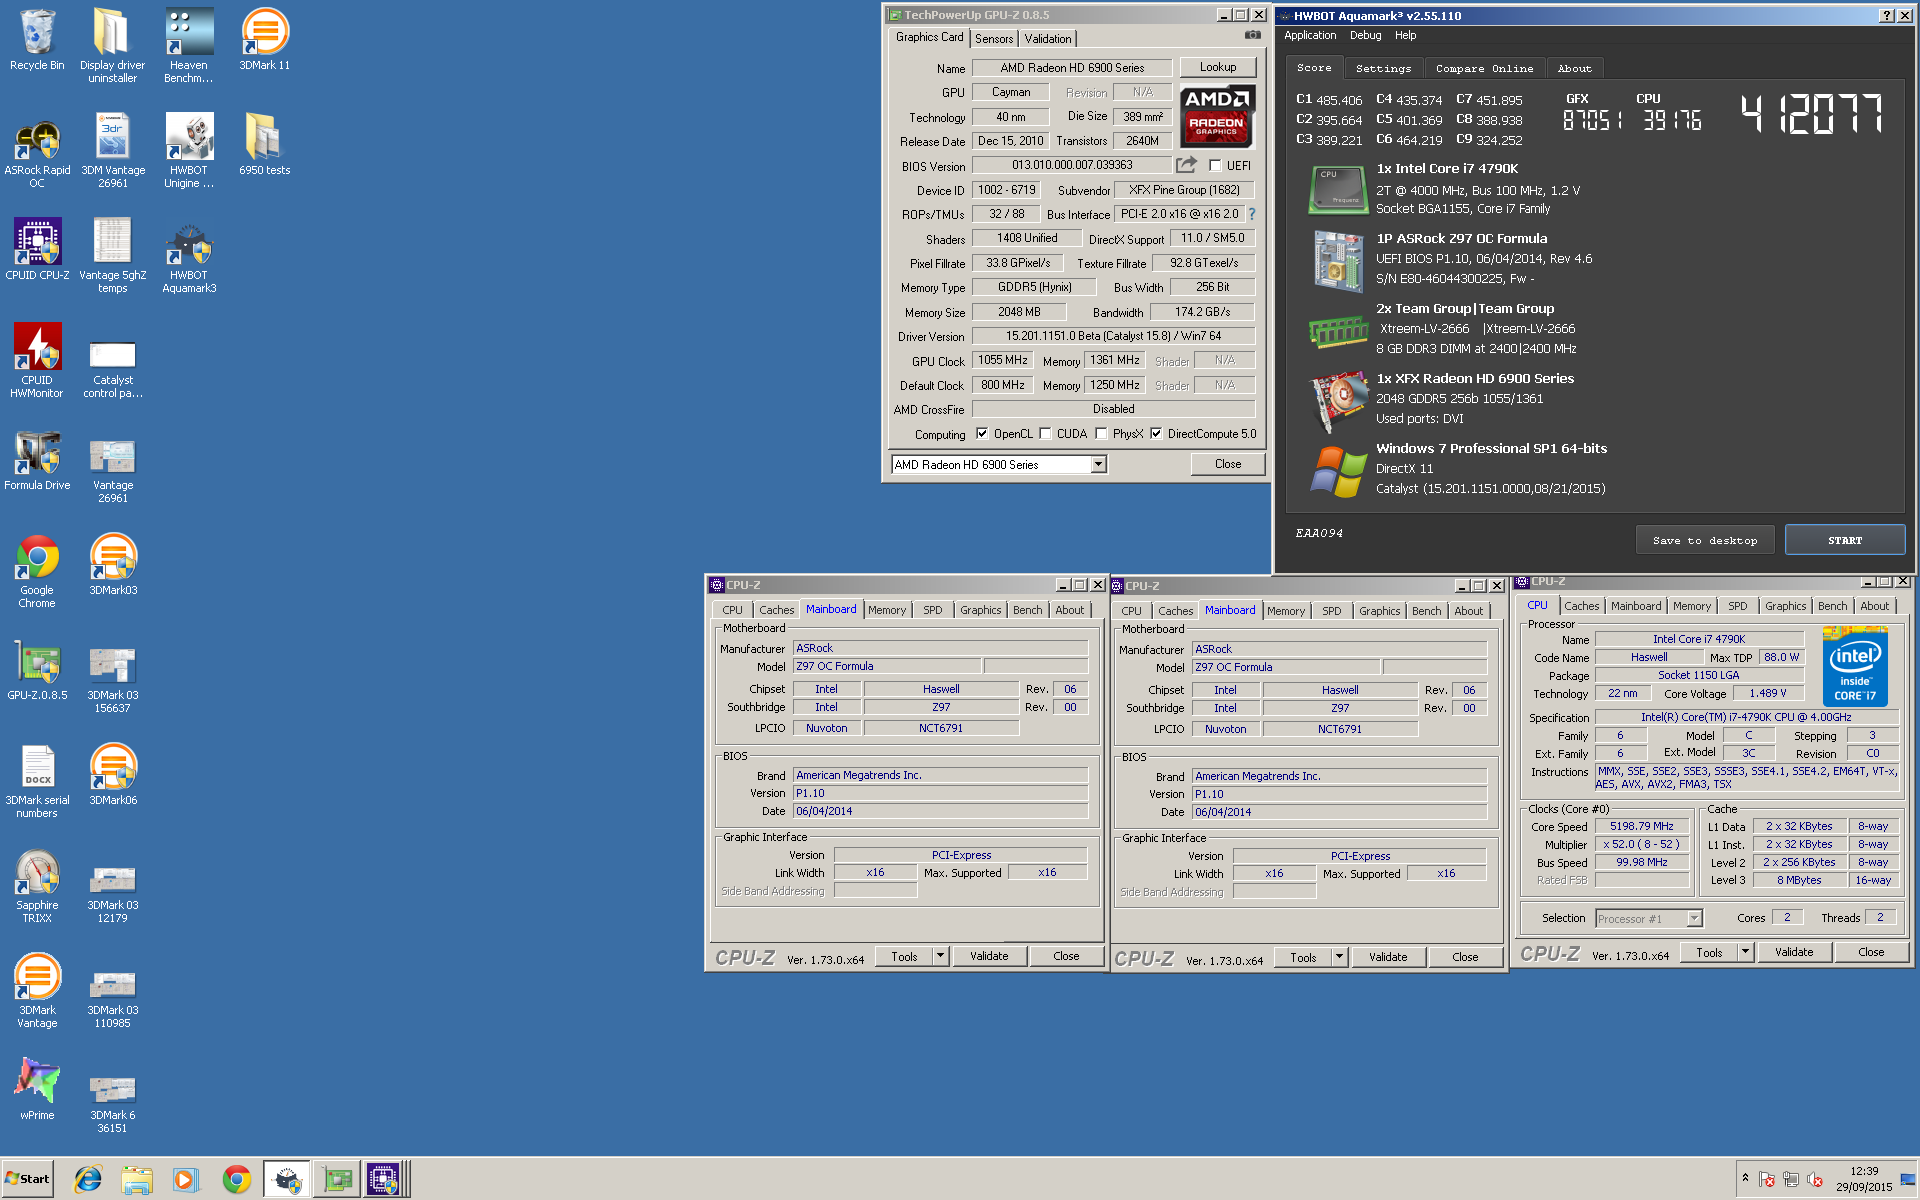
Task: Click GPU-Z BIOS share export icon
Action: coord(1186,165)
